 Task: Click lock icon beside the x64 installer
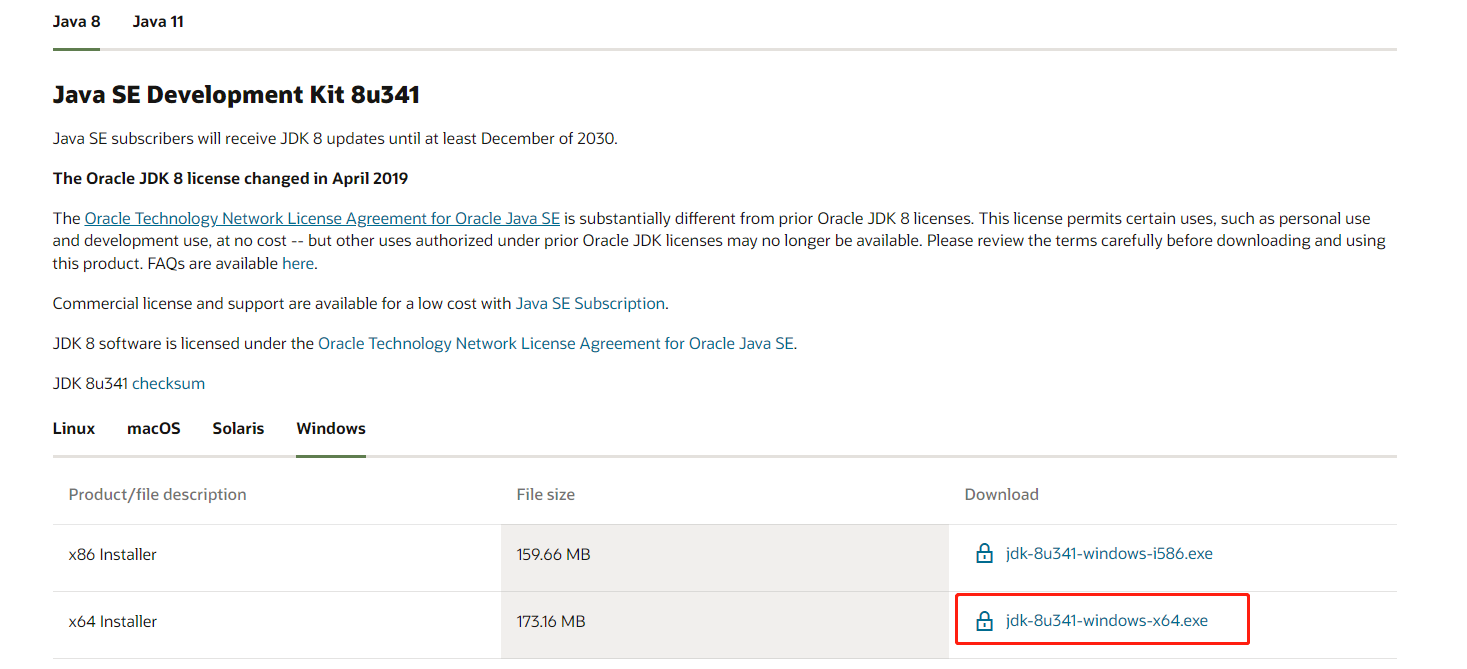985,621
